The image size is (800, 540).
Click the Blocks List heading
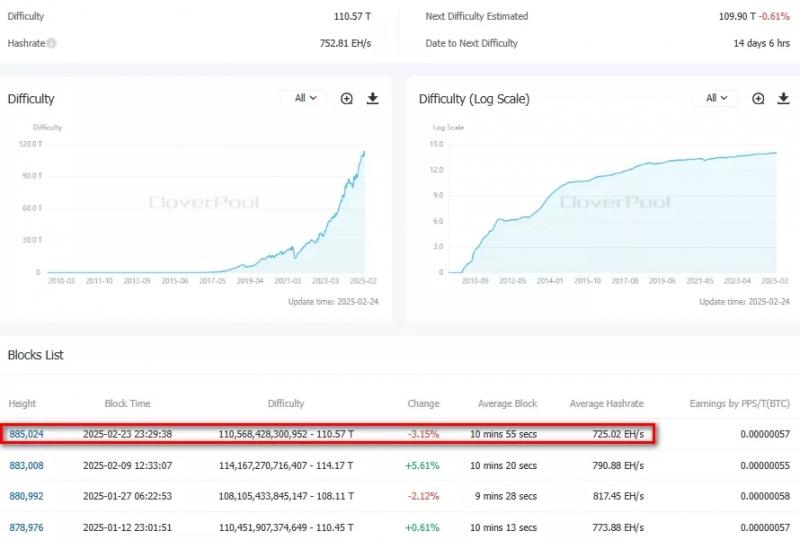[36, 355]
